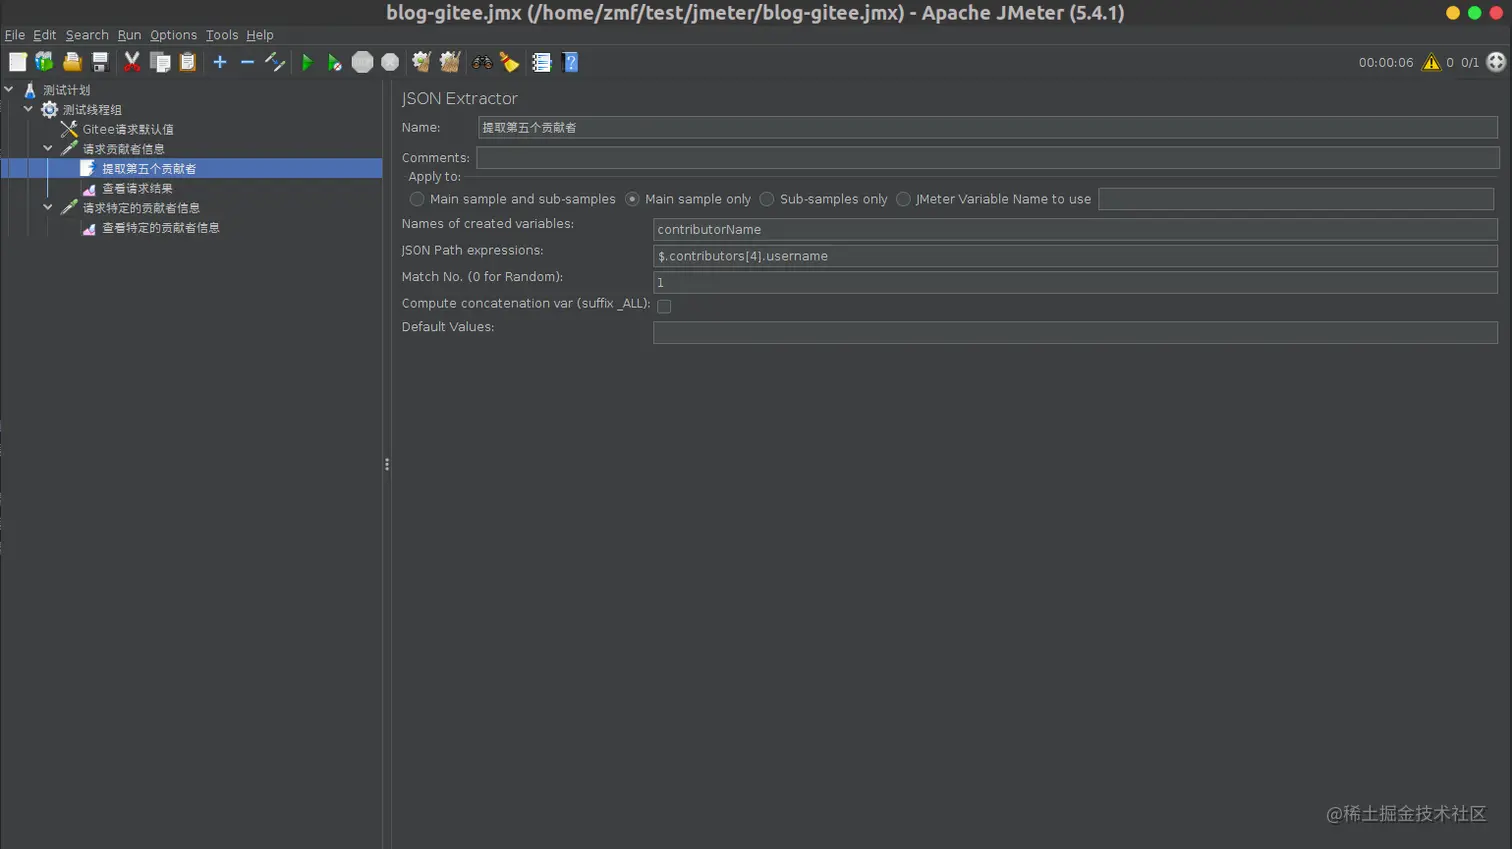Click the elapsed time 00:00:06 display

1386,62
